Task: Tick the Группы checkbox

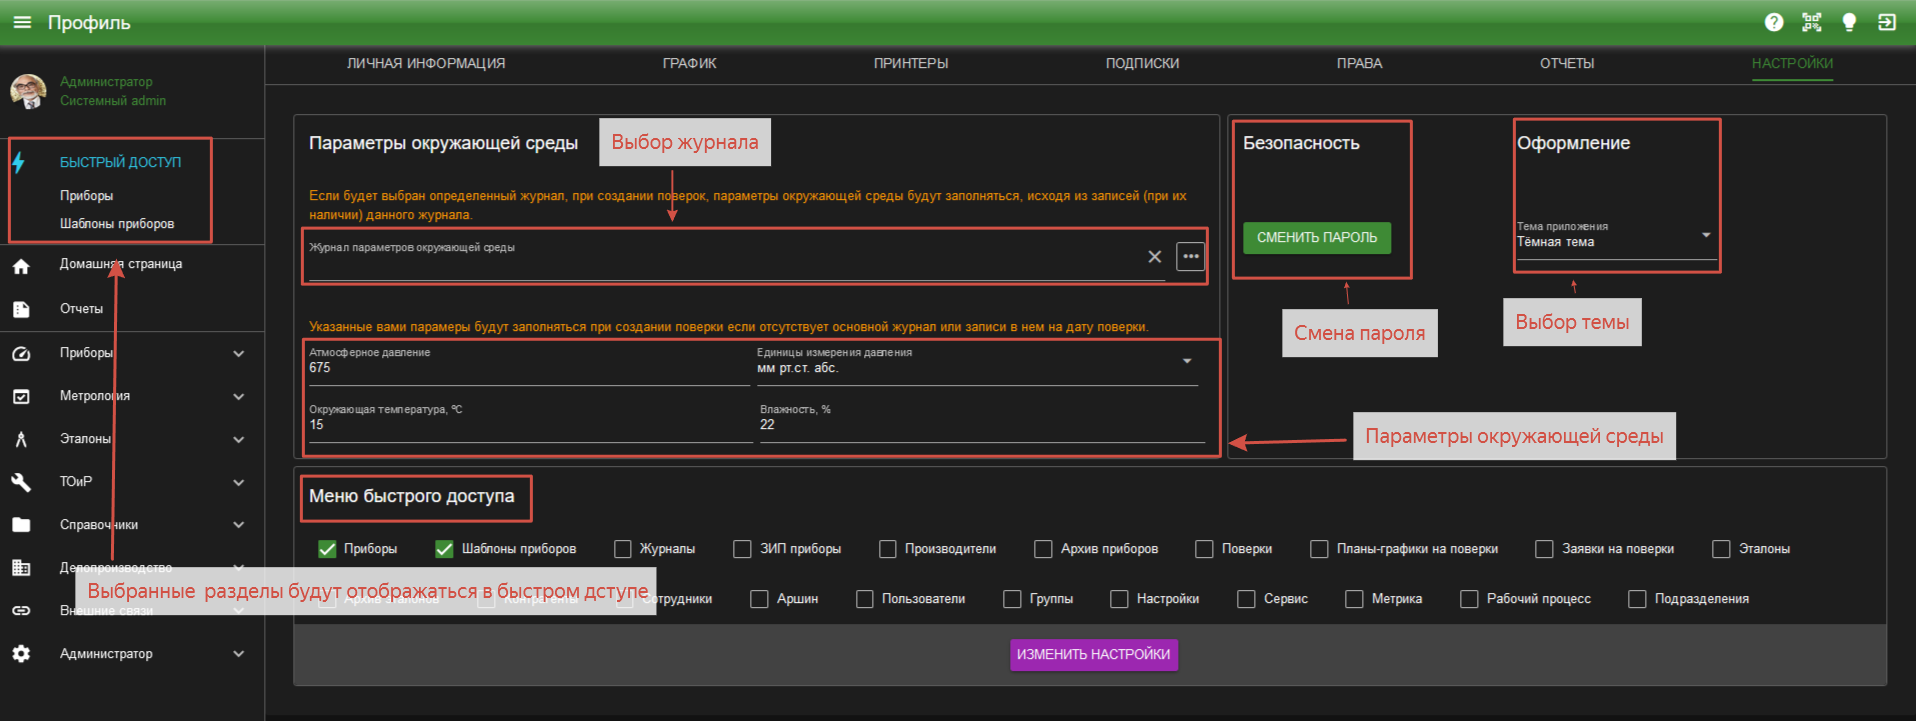Action: point(1012,599)
